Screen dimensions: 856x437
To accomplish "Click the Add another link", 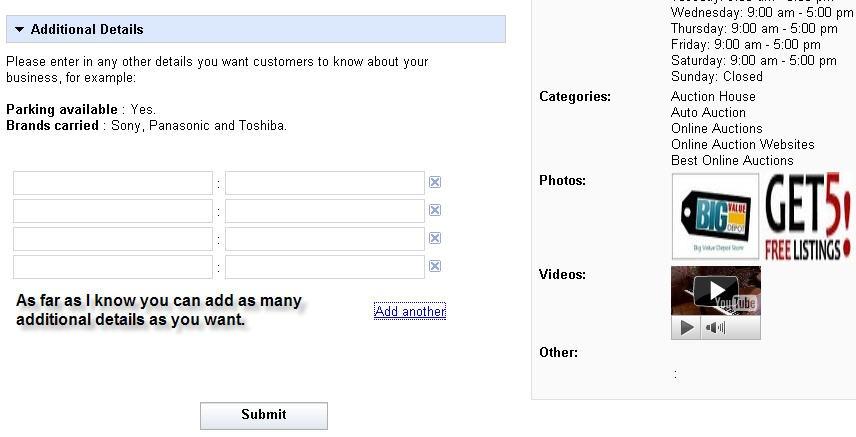I will pos(410,311).
